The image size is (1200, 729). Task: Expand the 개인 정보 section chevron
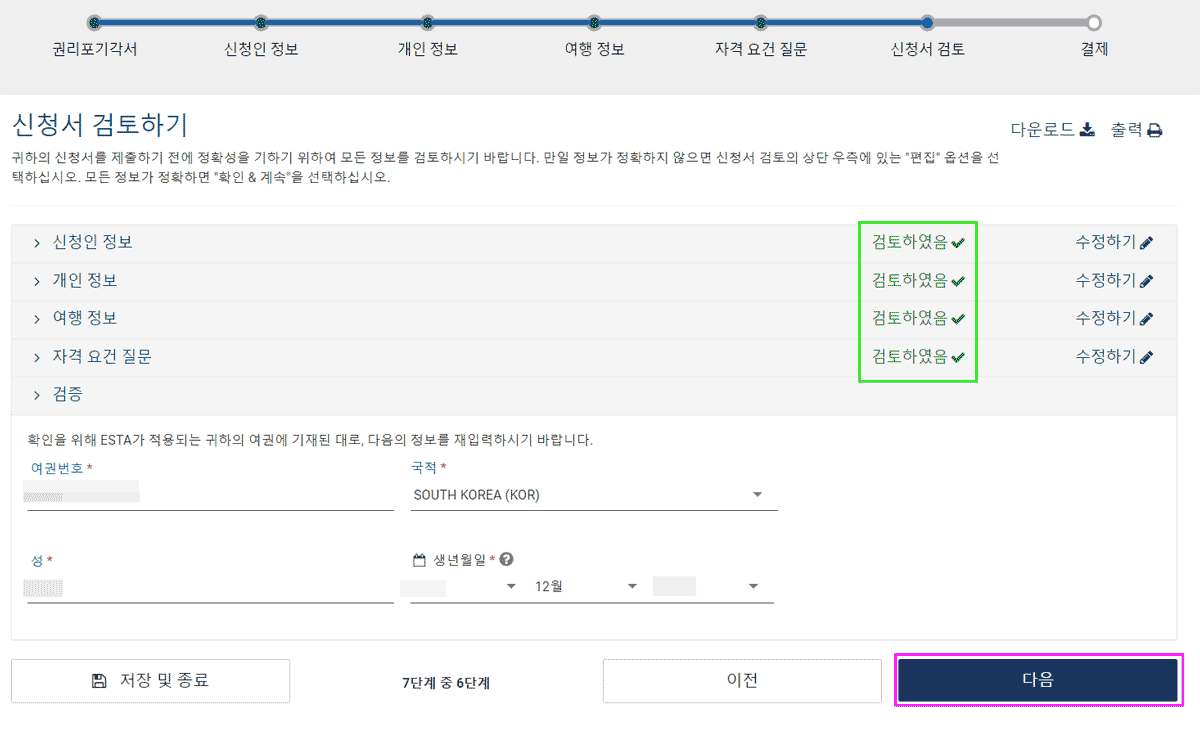[37, 281]
